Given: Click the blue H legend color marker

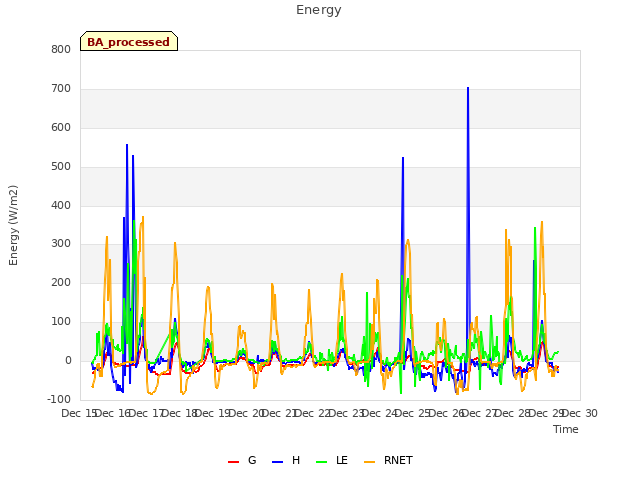Looking at the screenshot, I should tap(278, 462).
